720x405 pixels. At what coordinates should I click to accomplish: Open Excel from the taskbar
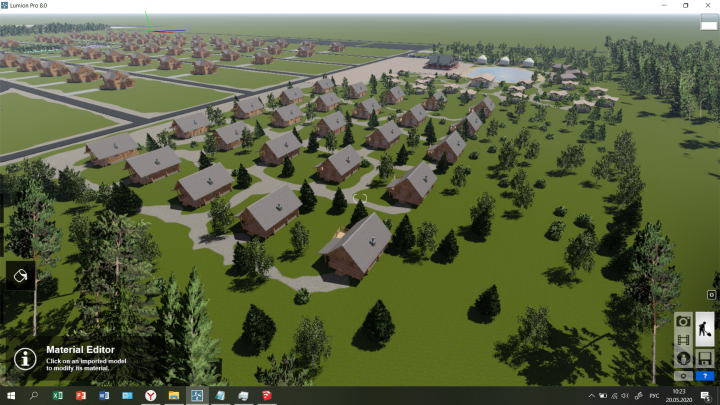click(57, 395)
